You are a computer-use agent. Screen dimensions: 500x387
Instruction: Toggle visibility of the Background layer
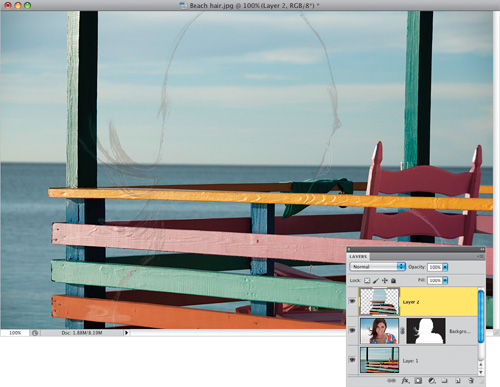pos(352,330)
